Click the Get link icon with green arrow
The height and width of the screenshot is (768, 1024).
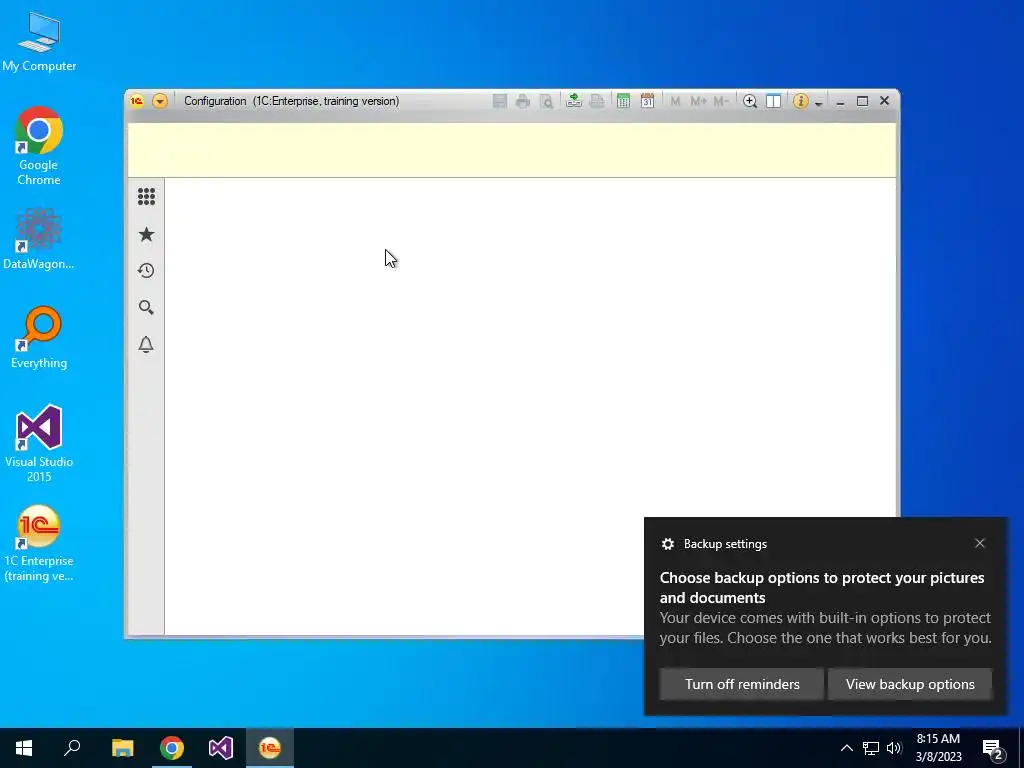click(x=573, y=101)
